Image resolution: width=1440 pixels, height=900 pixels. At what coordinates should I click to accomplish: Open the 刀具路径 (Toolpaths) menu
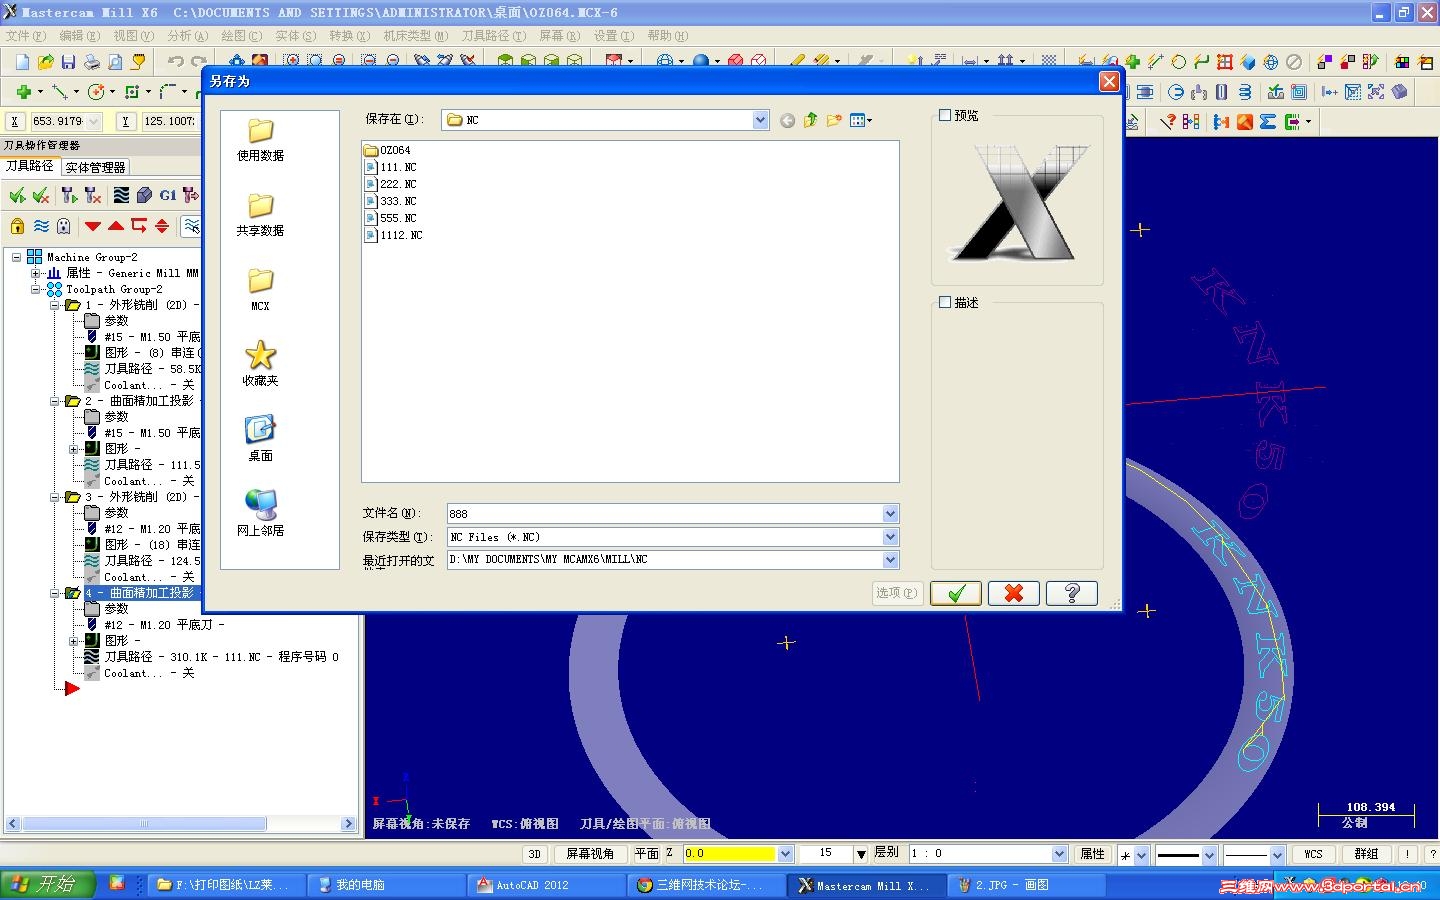(x=494, y=35)
